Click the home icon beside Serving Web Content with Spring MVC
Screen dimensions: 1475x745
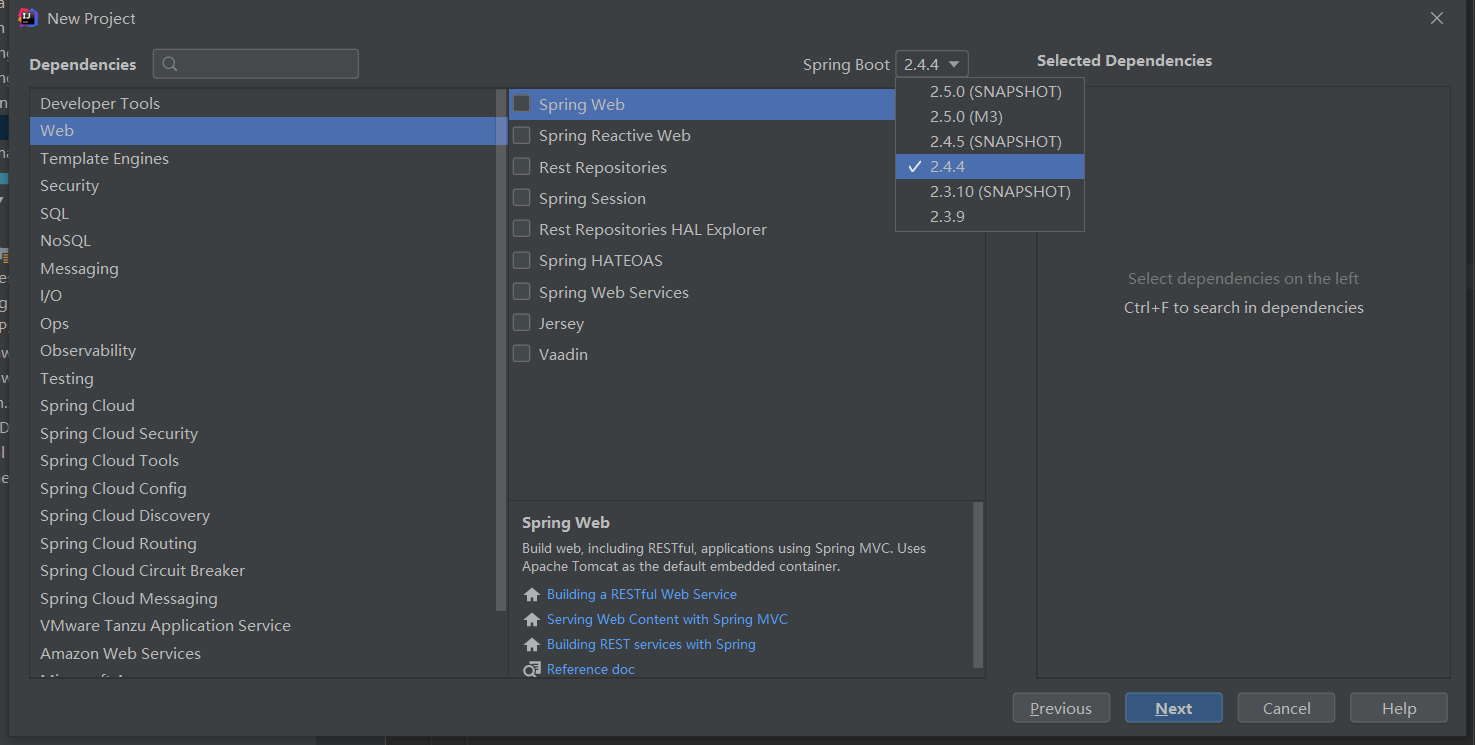click(531, 619)
